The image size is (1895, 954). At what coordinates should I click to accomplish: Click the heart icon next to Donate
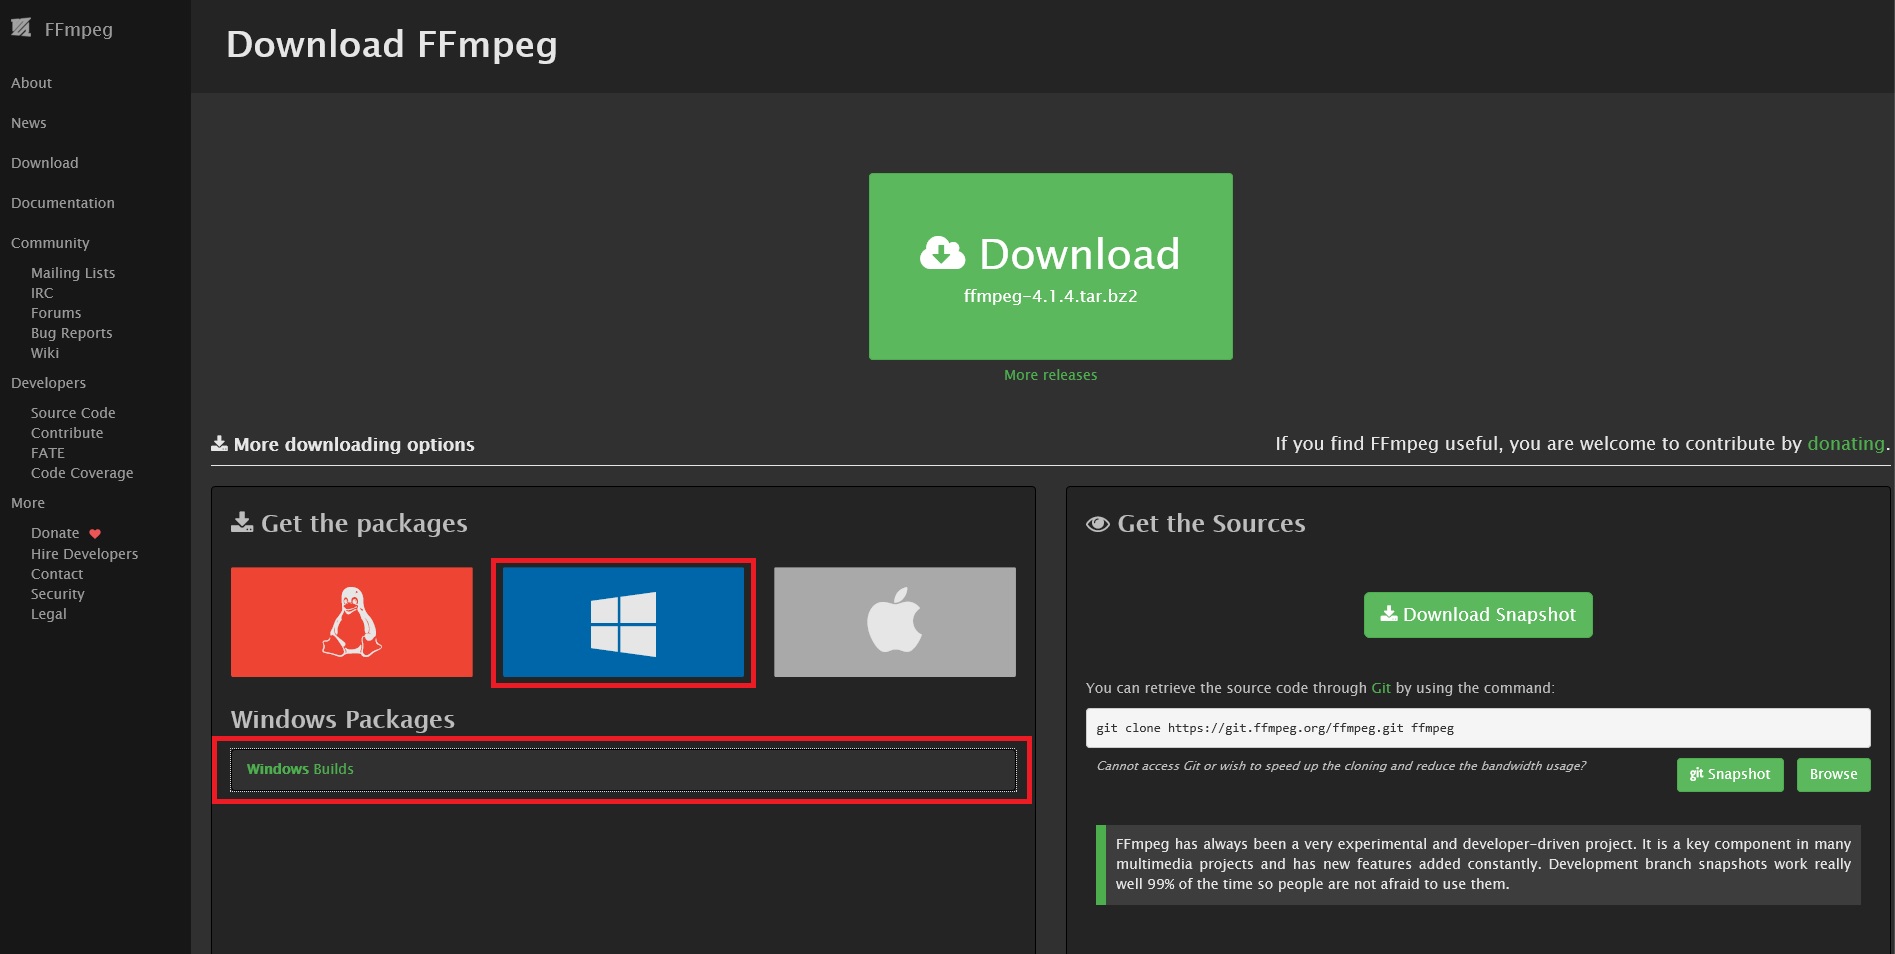(94, 532)
